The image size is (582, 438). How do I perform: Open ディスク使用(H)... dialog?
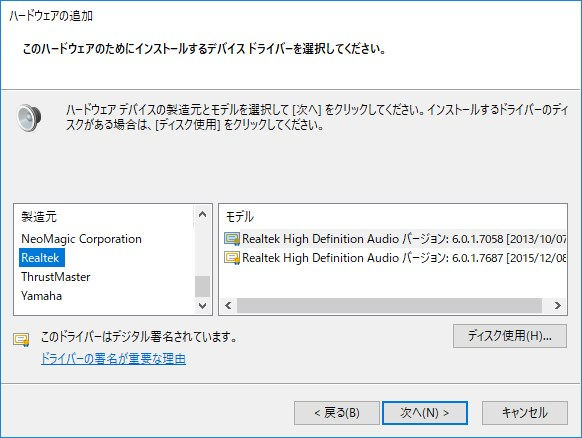510,336
